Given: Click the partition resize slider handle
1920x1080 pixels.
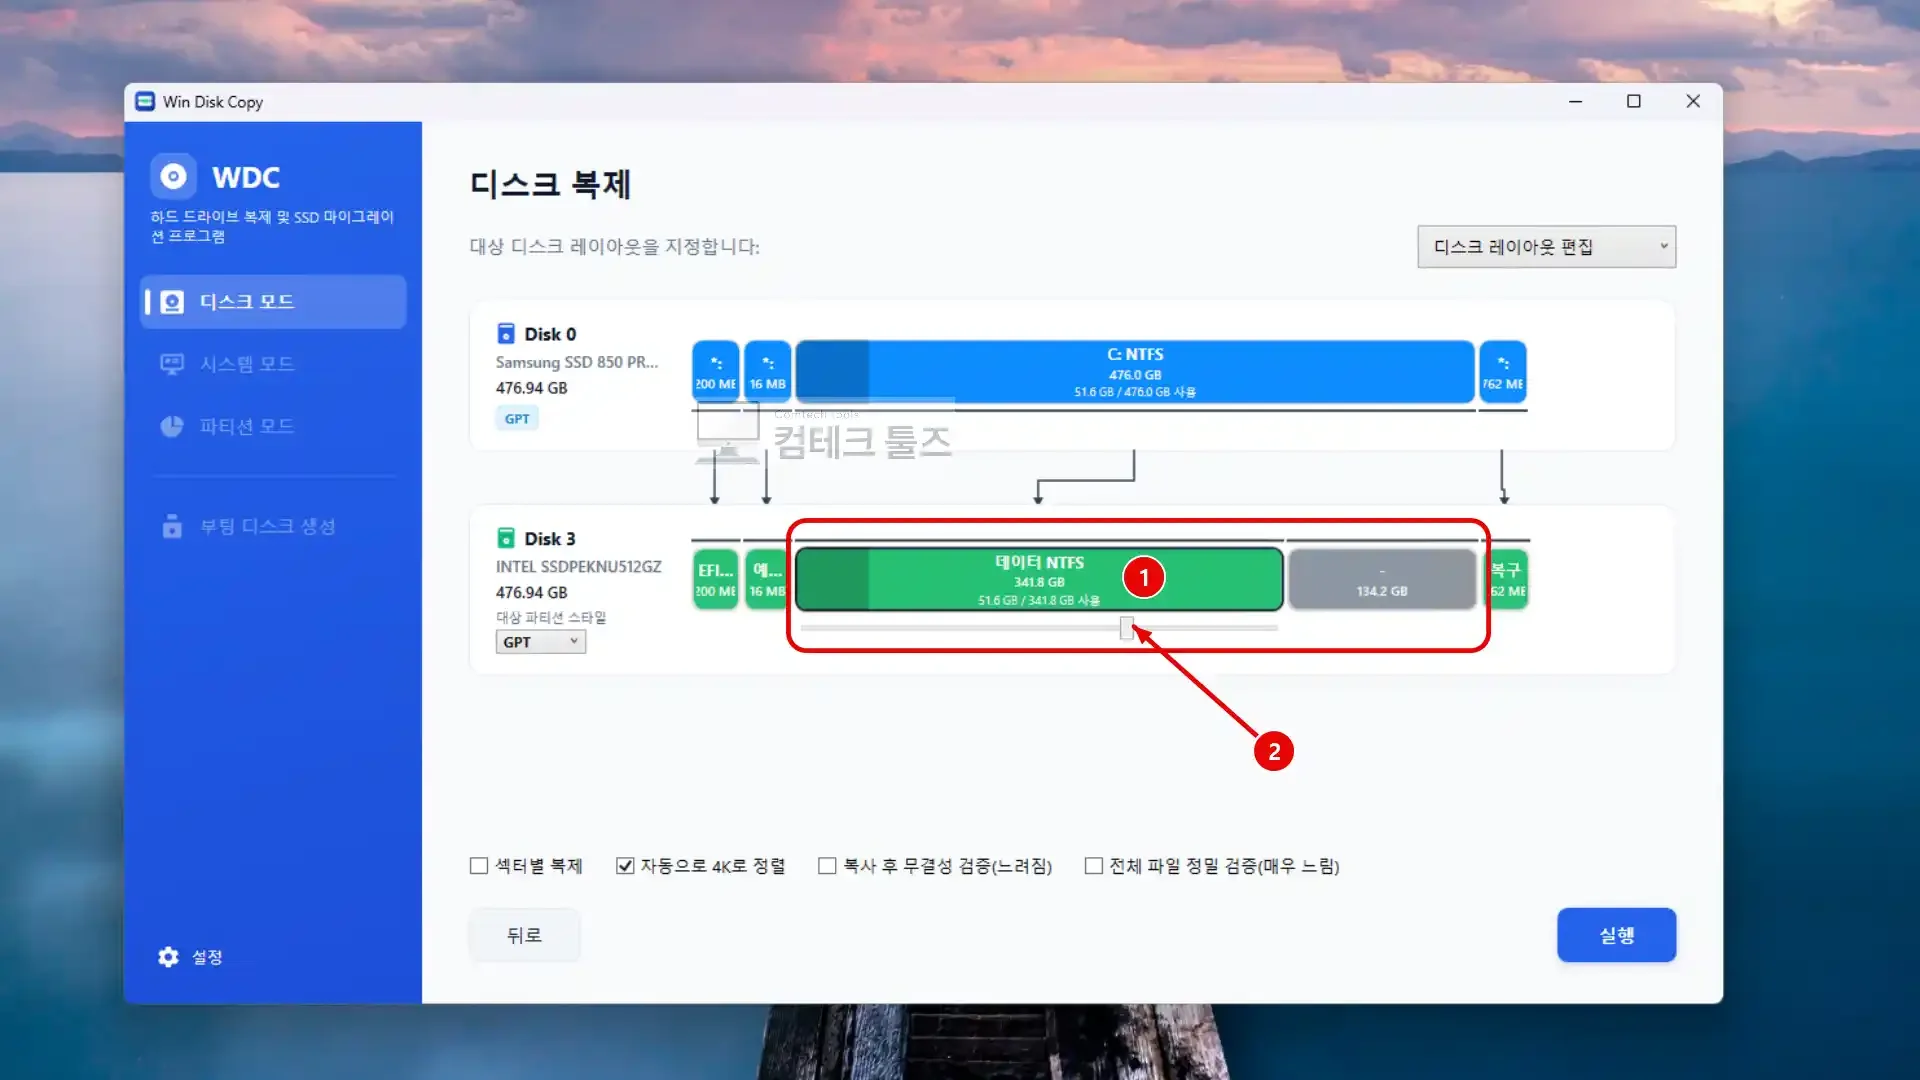Looking at the screenshot, I should coord(1127,628).
